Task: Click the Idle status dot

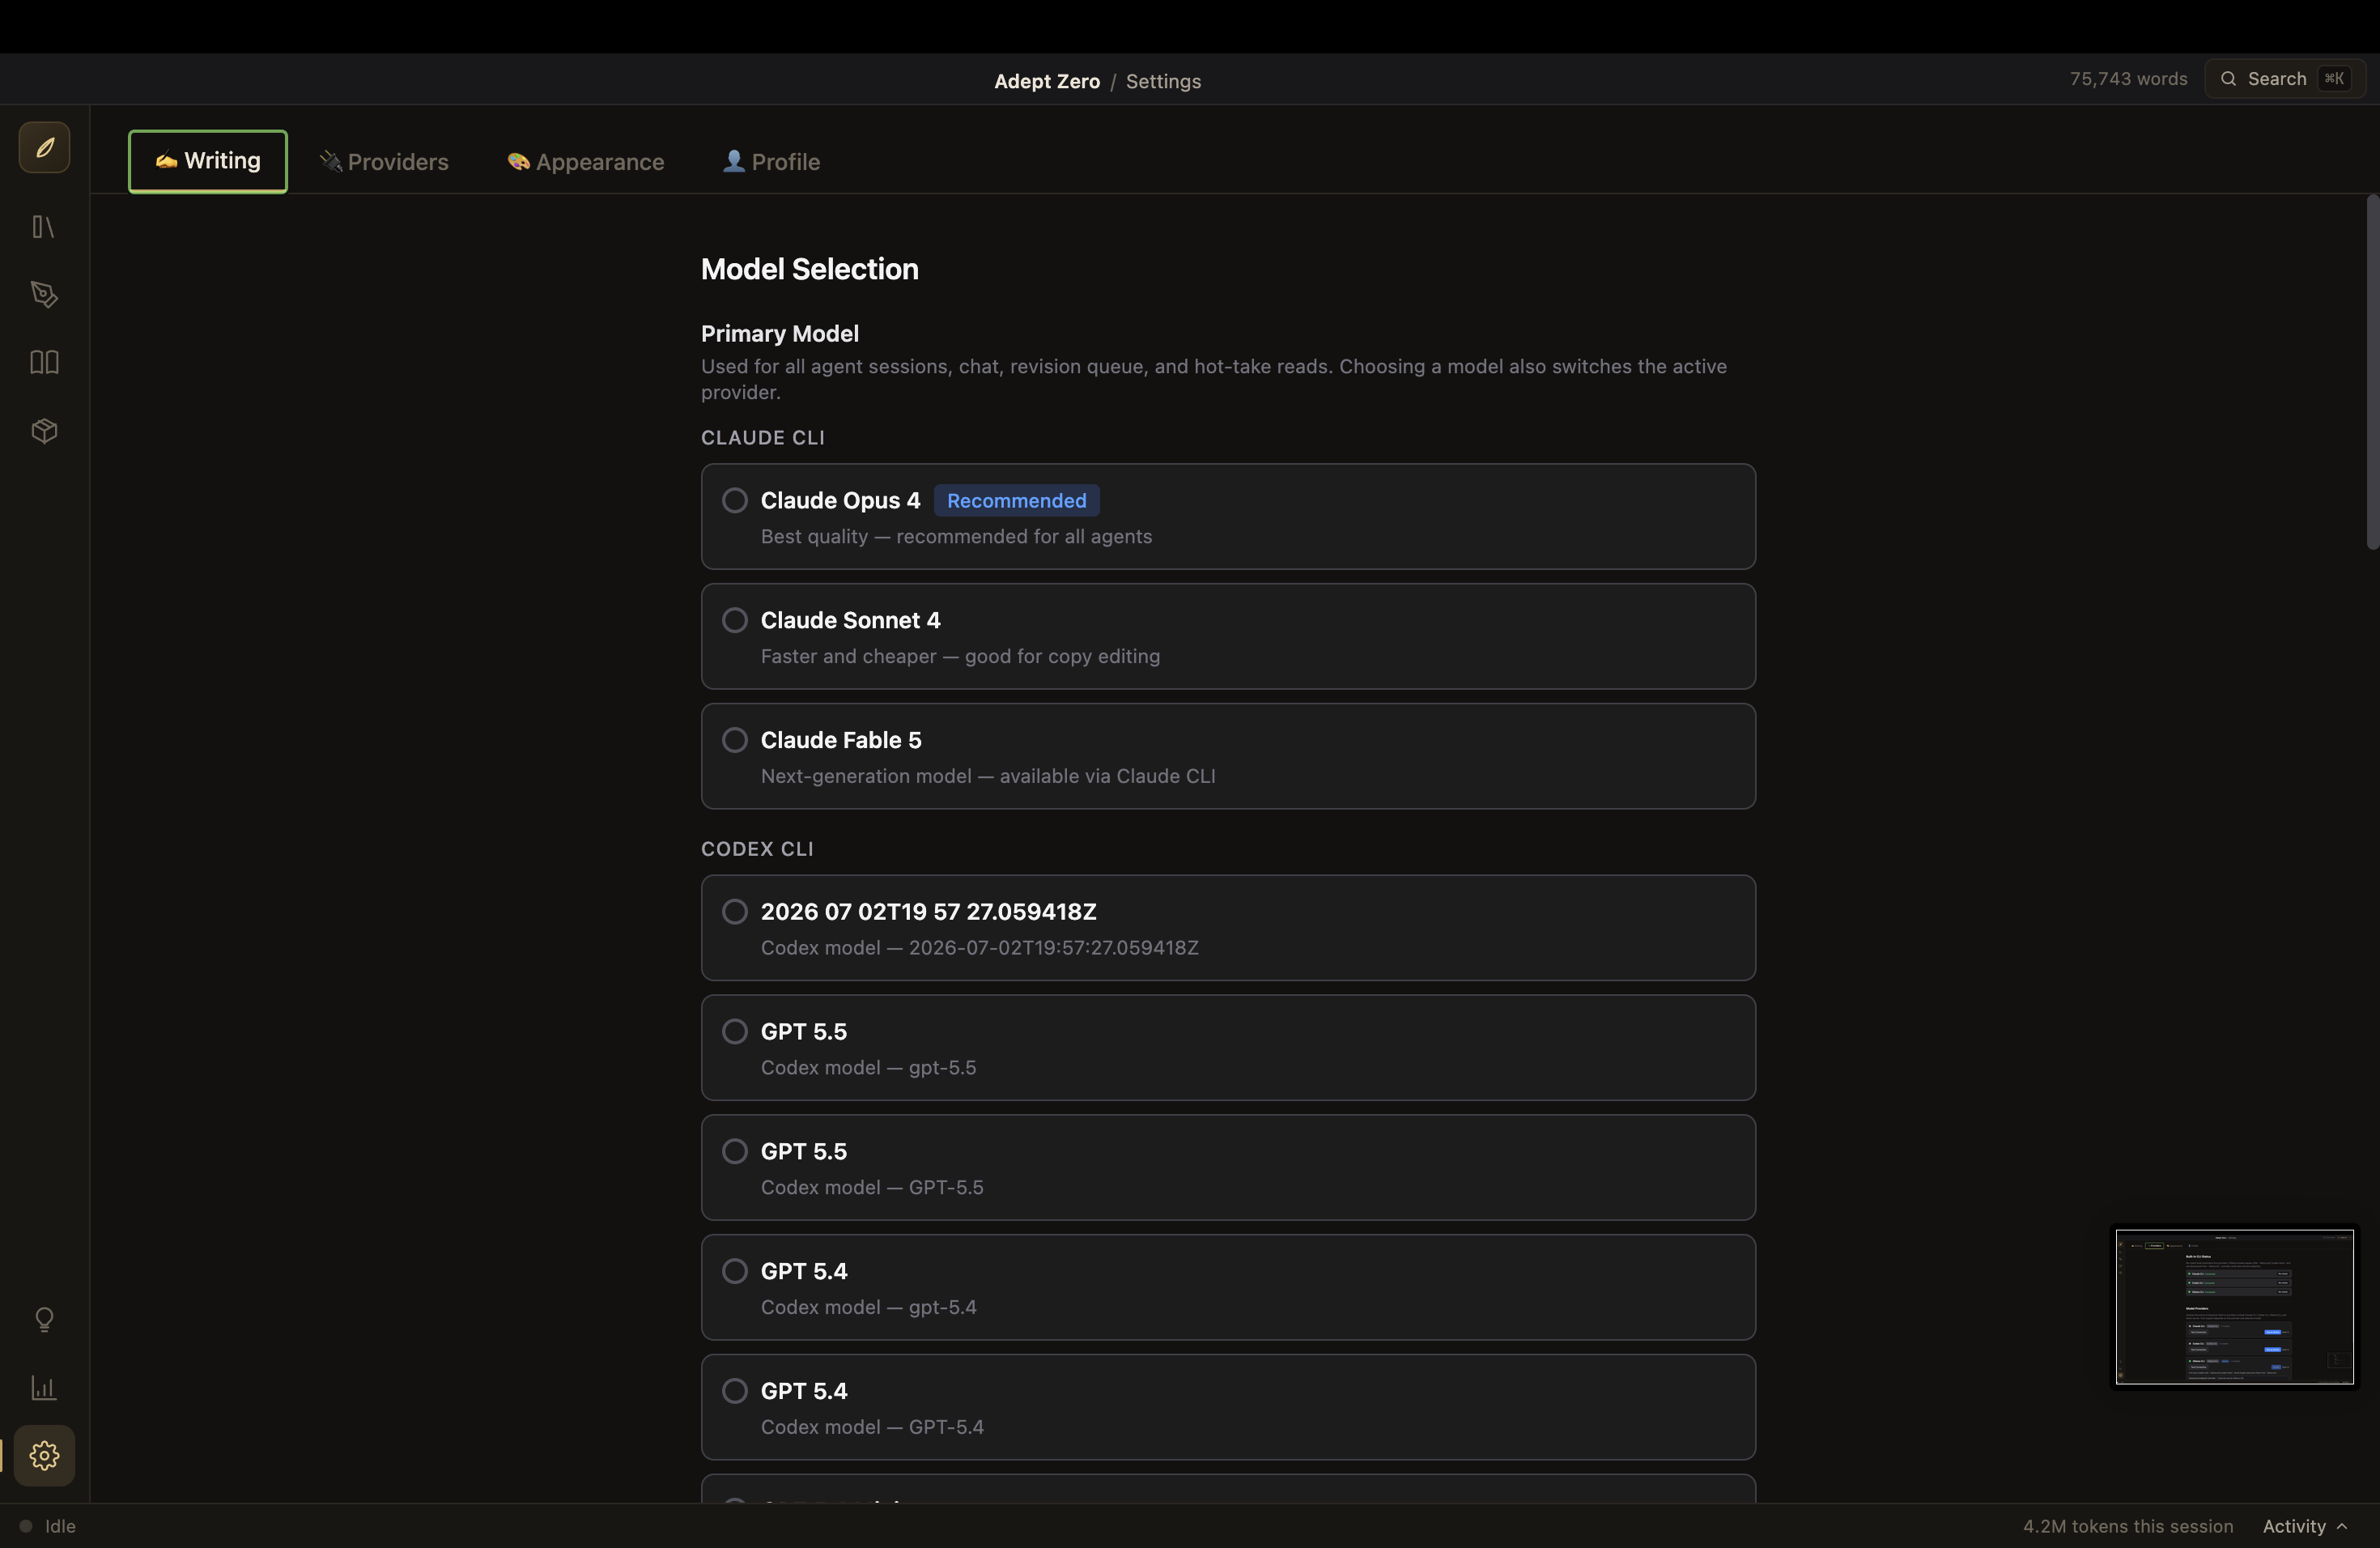Action: (x=26, y=1526)
